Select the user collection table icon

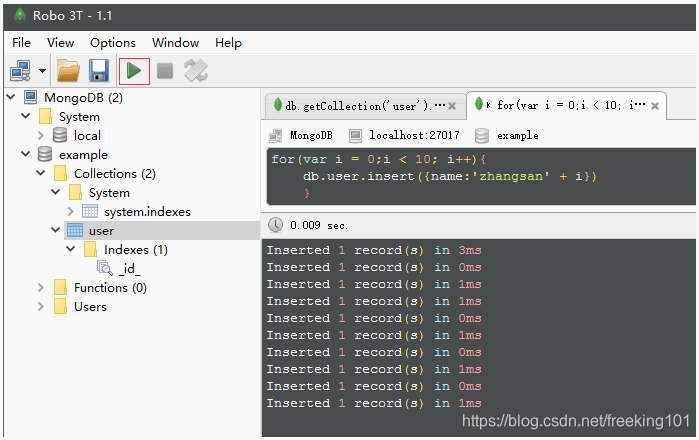[74, 230]
